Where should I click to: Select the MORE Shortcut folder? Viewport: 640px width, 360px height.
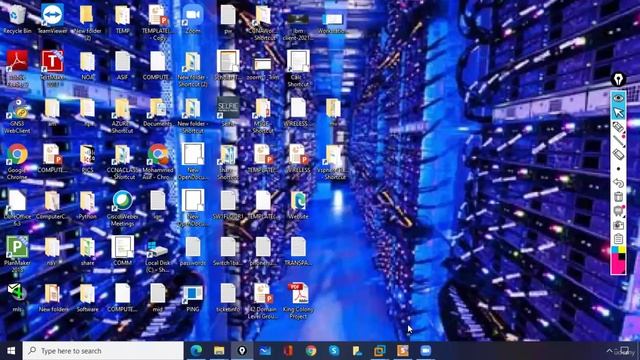(263, 116)
